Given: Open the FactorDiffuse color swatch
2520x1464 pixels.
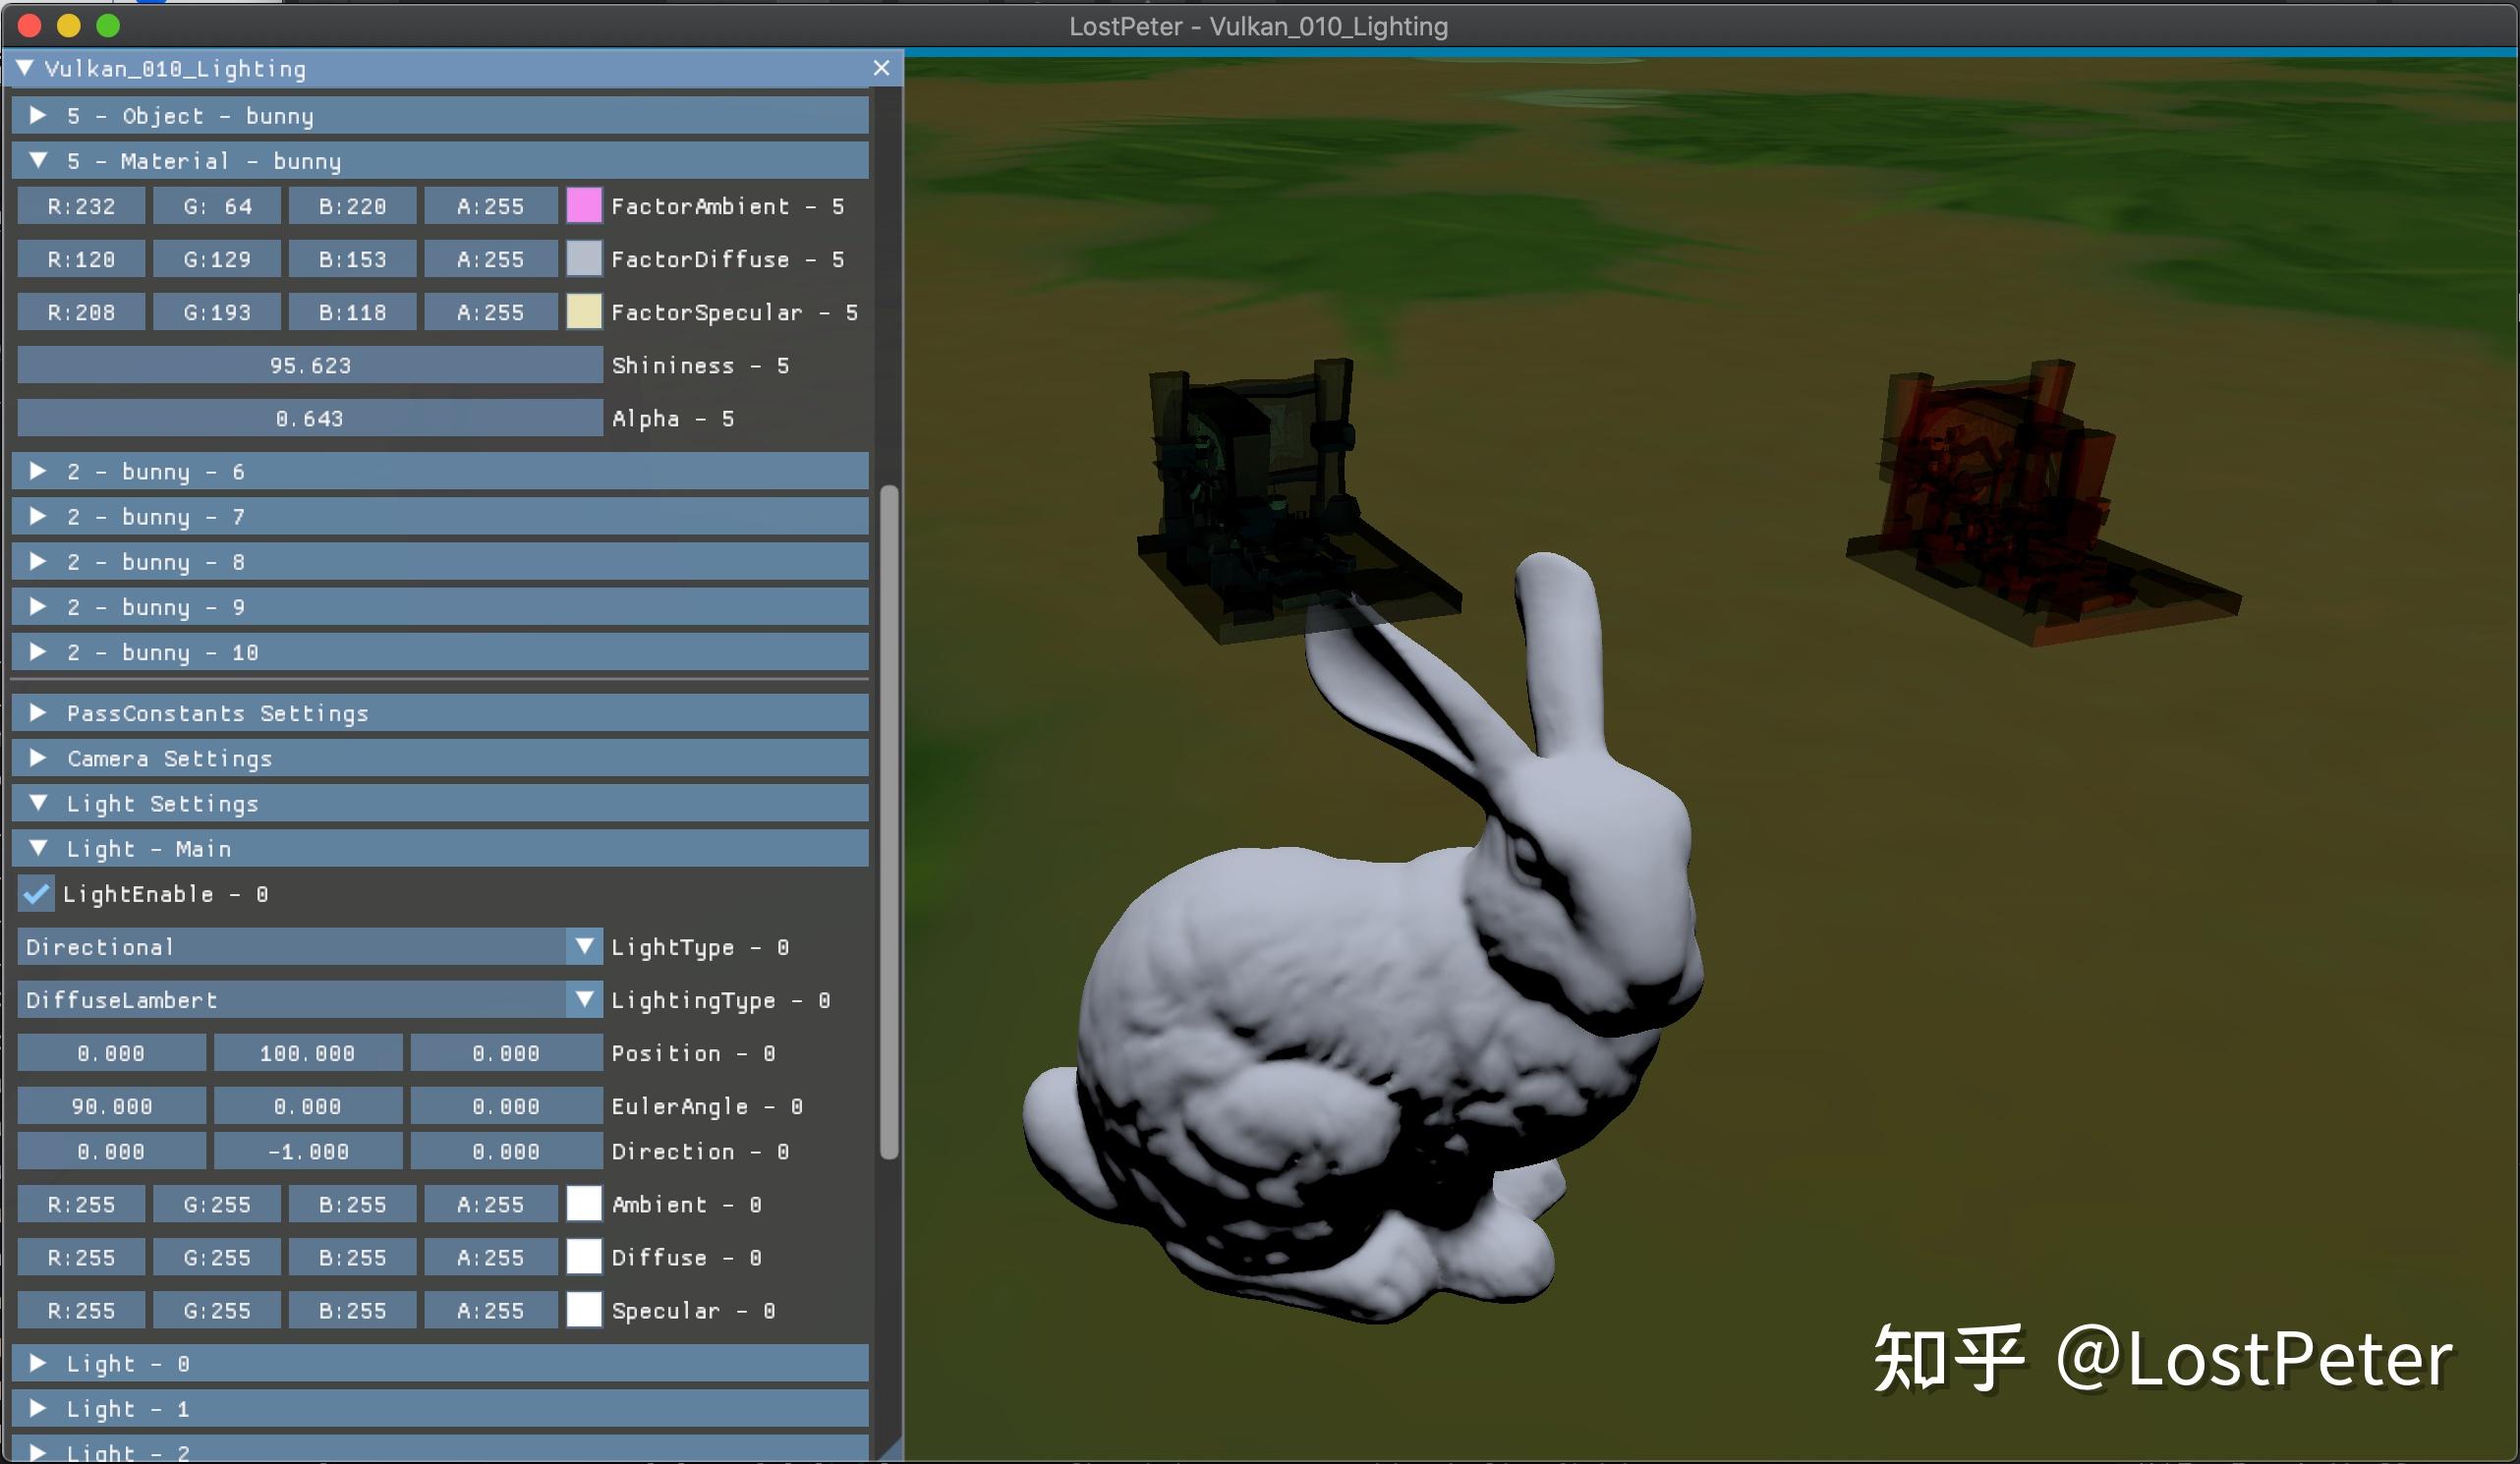Looking at the screenshot, I should pos(583,259).
